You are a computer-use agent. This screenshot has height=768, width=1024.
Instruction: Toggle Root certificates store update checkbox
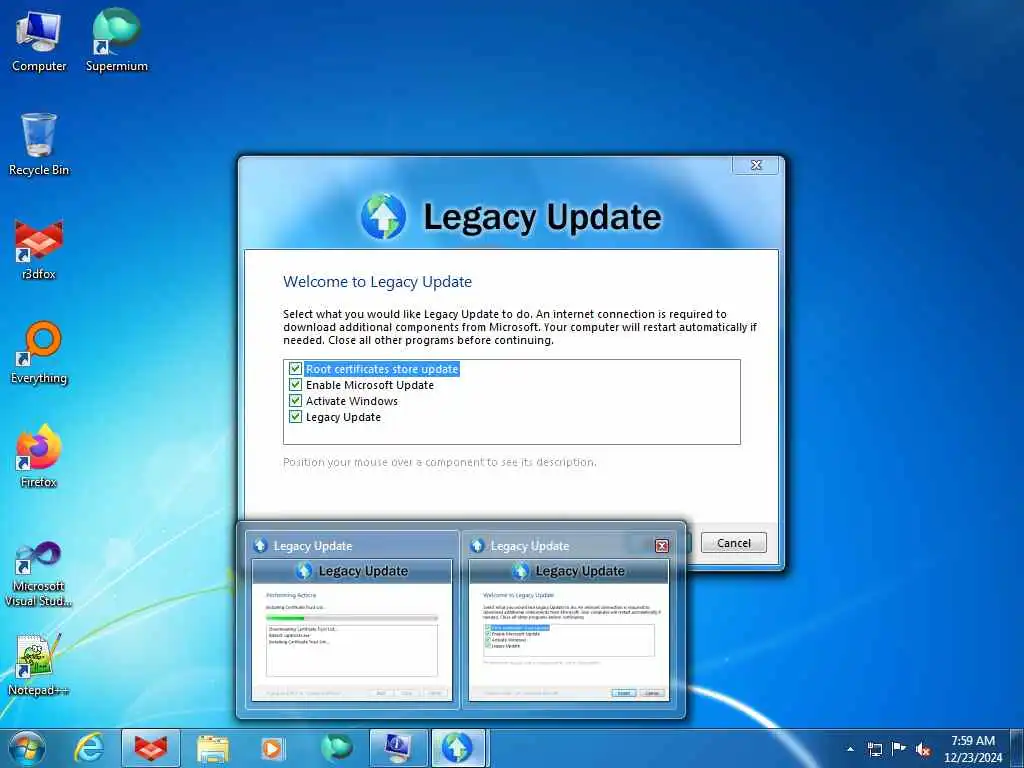tap(295, 369)
